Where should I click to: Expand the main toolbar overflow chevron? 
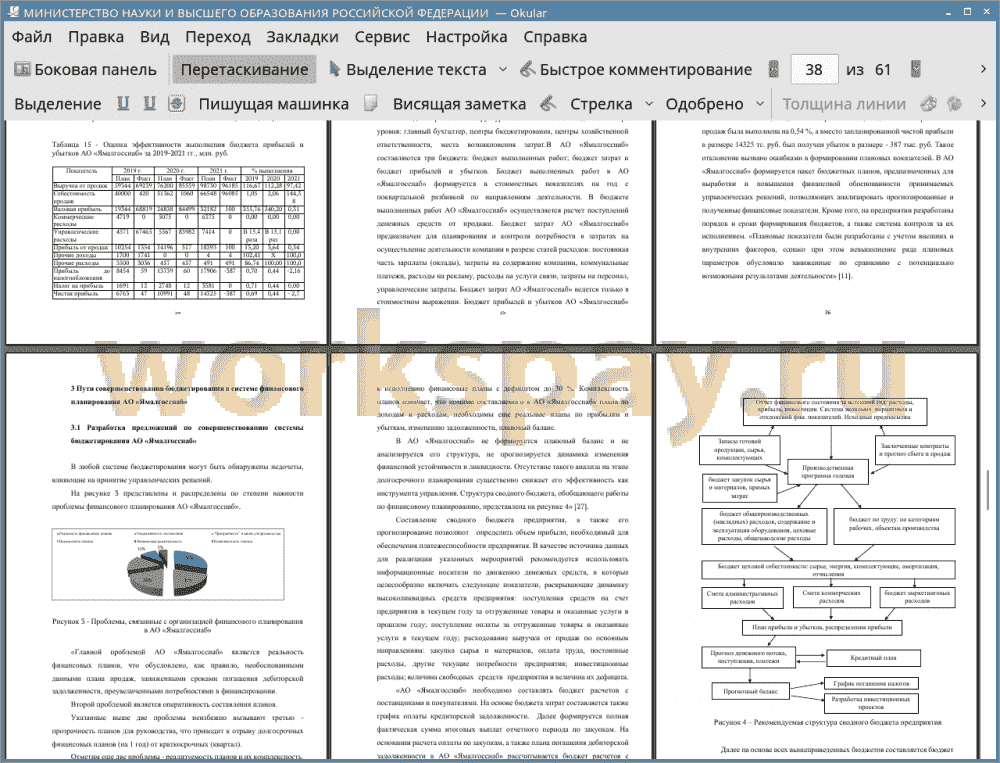[983, 70]
